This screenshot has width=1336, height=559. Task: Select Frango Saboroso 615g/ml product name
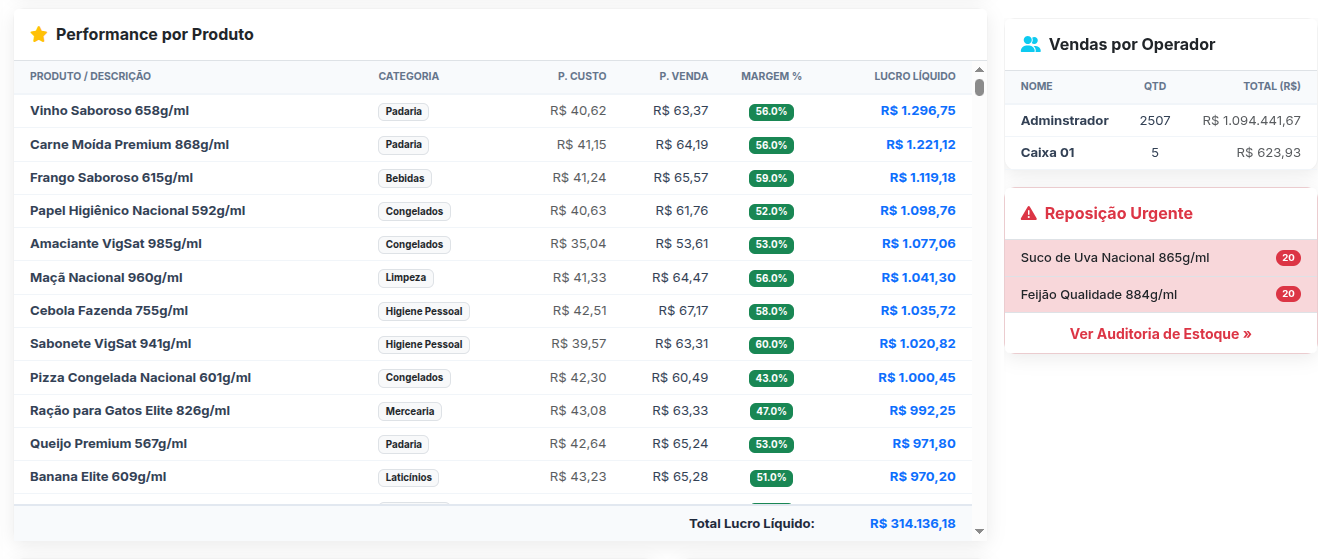pyautogui.click(x=111, y=177)
